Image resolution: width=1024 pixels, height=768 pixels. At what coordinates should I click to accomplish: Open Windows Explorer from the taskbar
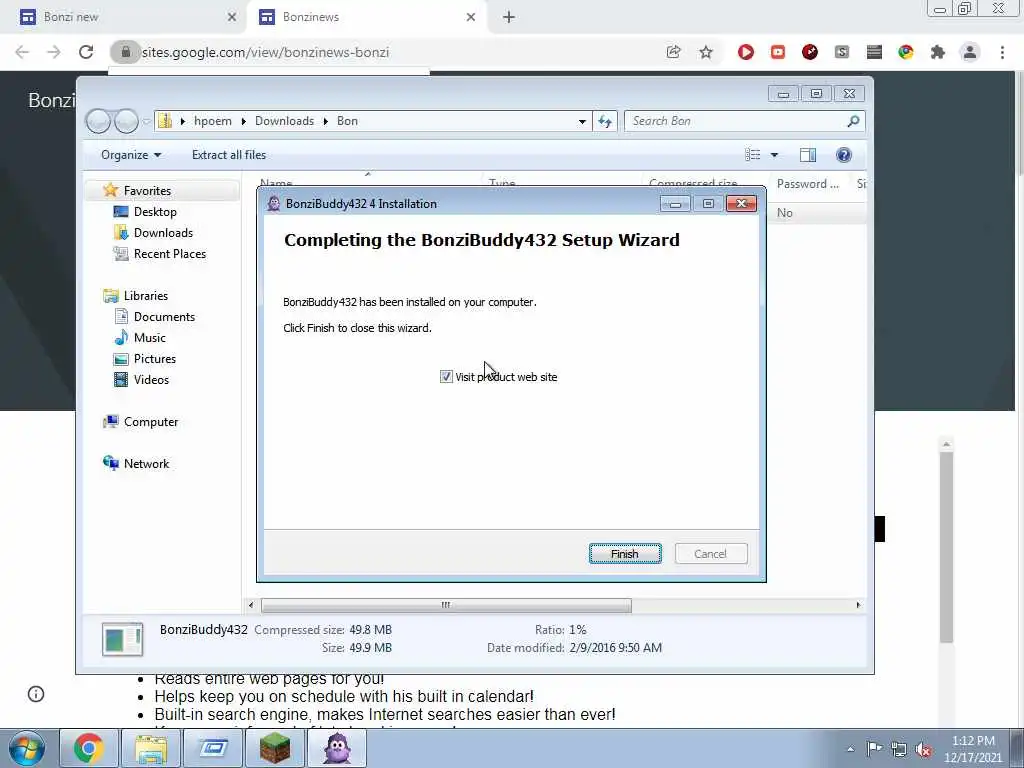[x=151, y=748]
